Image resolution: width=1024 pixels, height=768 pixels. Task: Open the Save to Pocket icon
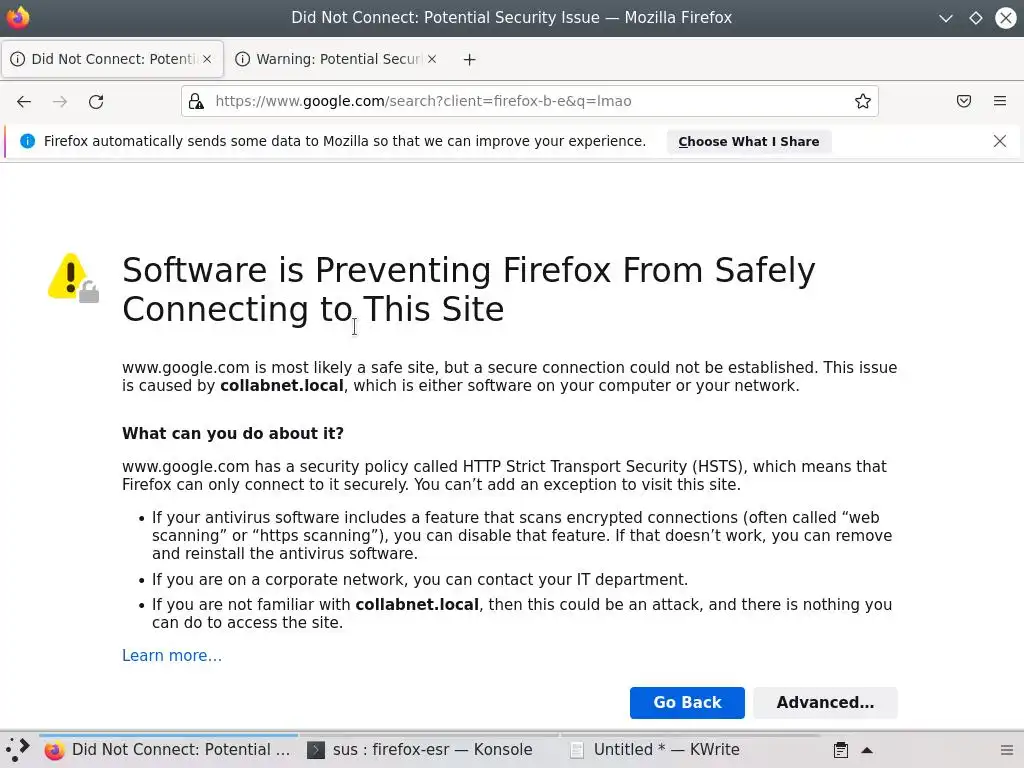pyautogui.click(x=964, y=101)
